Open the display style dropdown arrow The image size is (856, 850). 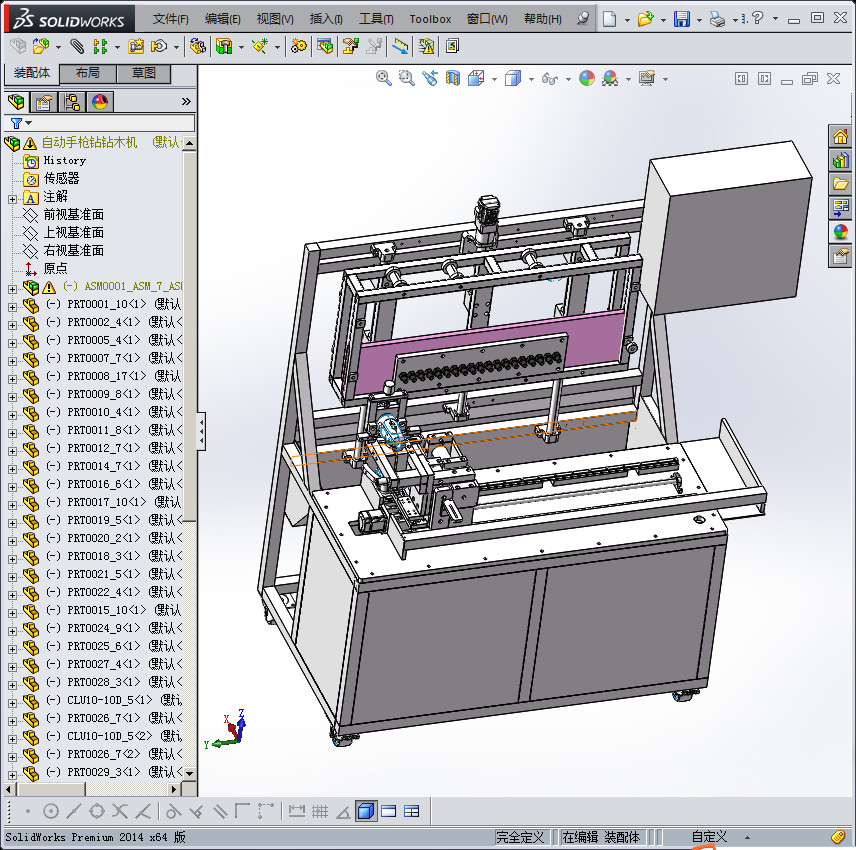(530, 78)
